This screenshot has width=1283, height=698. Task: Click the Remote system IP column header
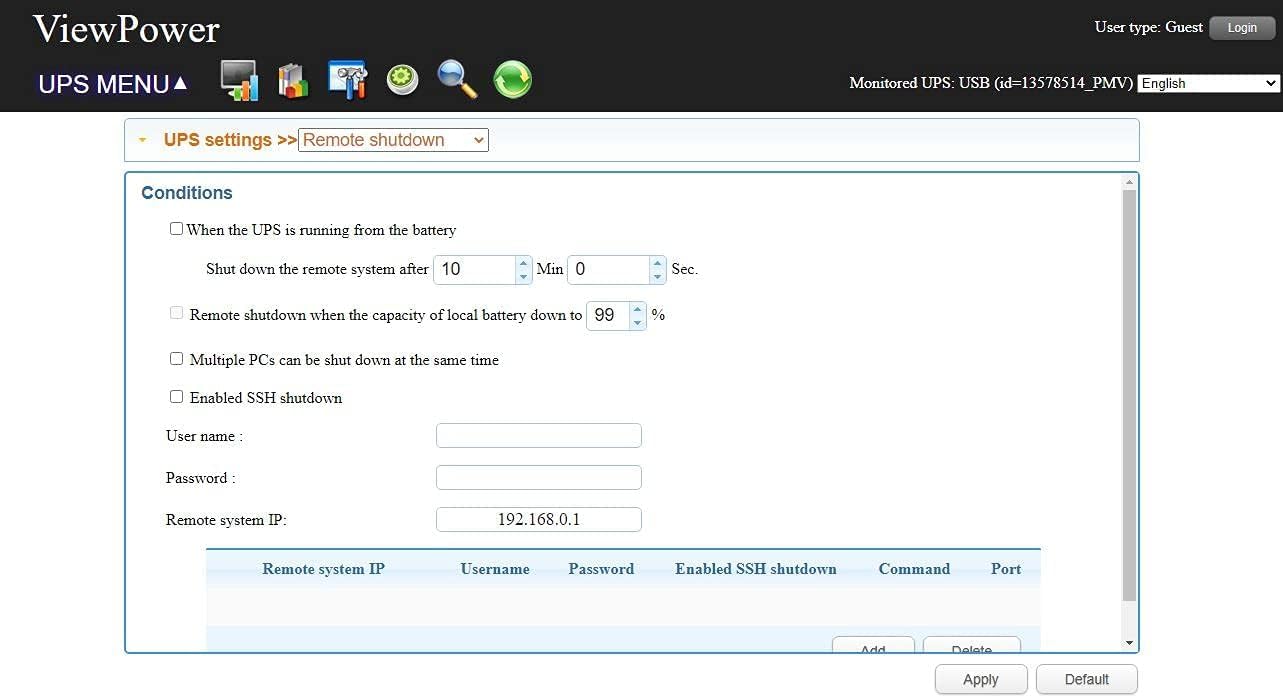[323, 569]
